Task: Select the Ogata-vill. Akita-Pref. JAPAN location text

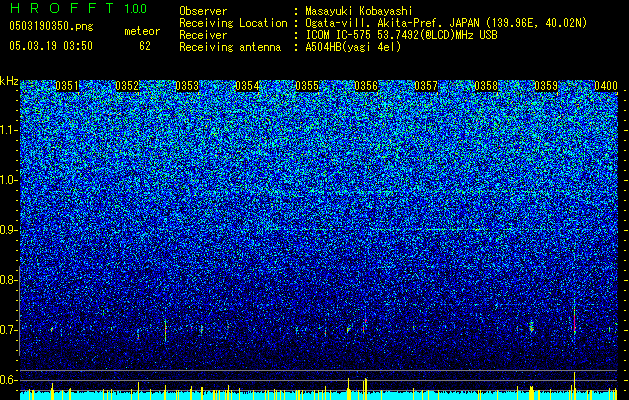Action: pos(446,23)
